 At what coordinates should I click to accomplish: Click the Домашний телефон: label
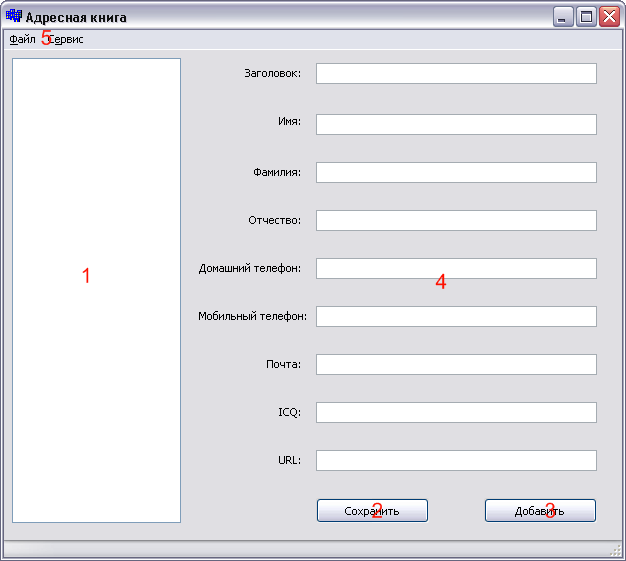[x=250, y=268]
